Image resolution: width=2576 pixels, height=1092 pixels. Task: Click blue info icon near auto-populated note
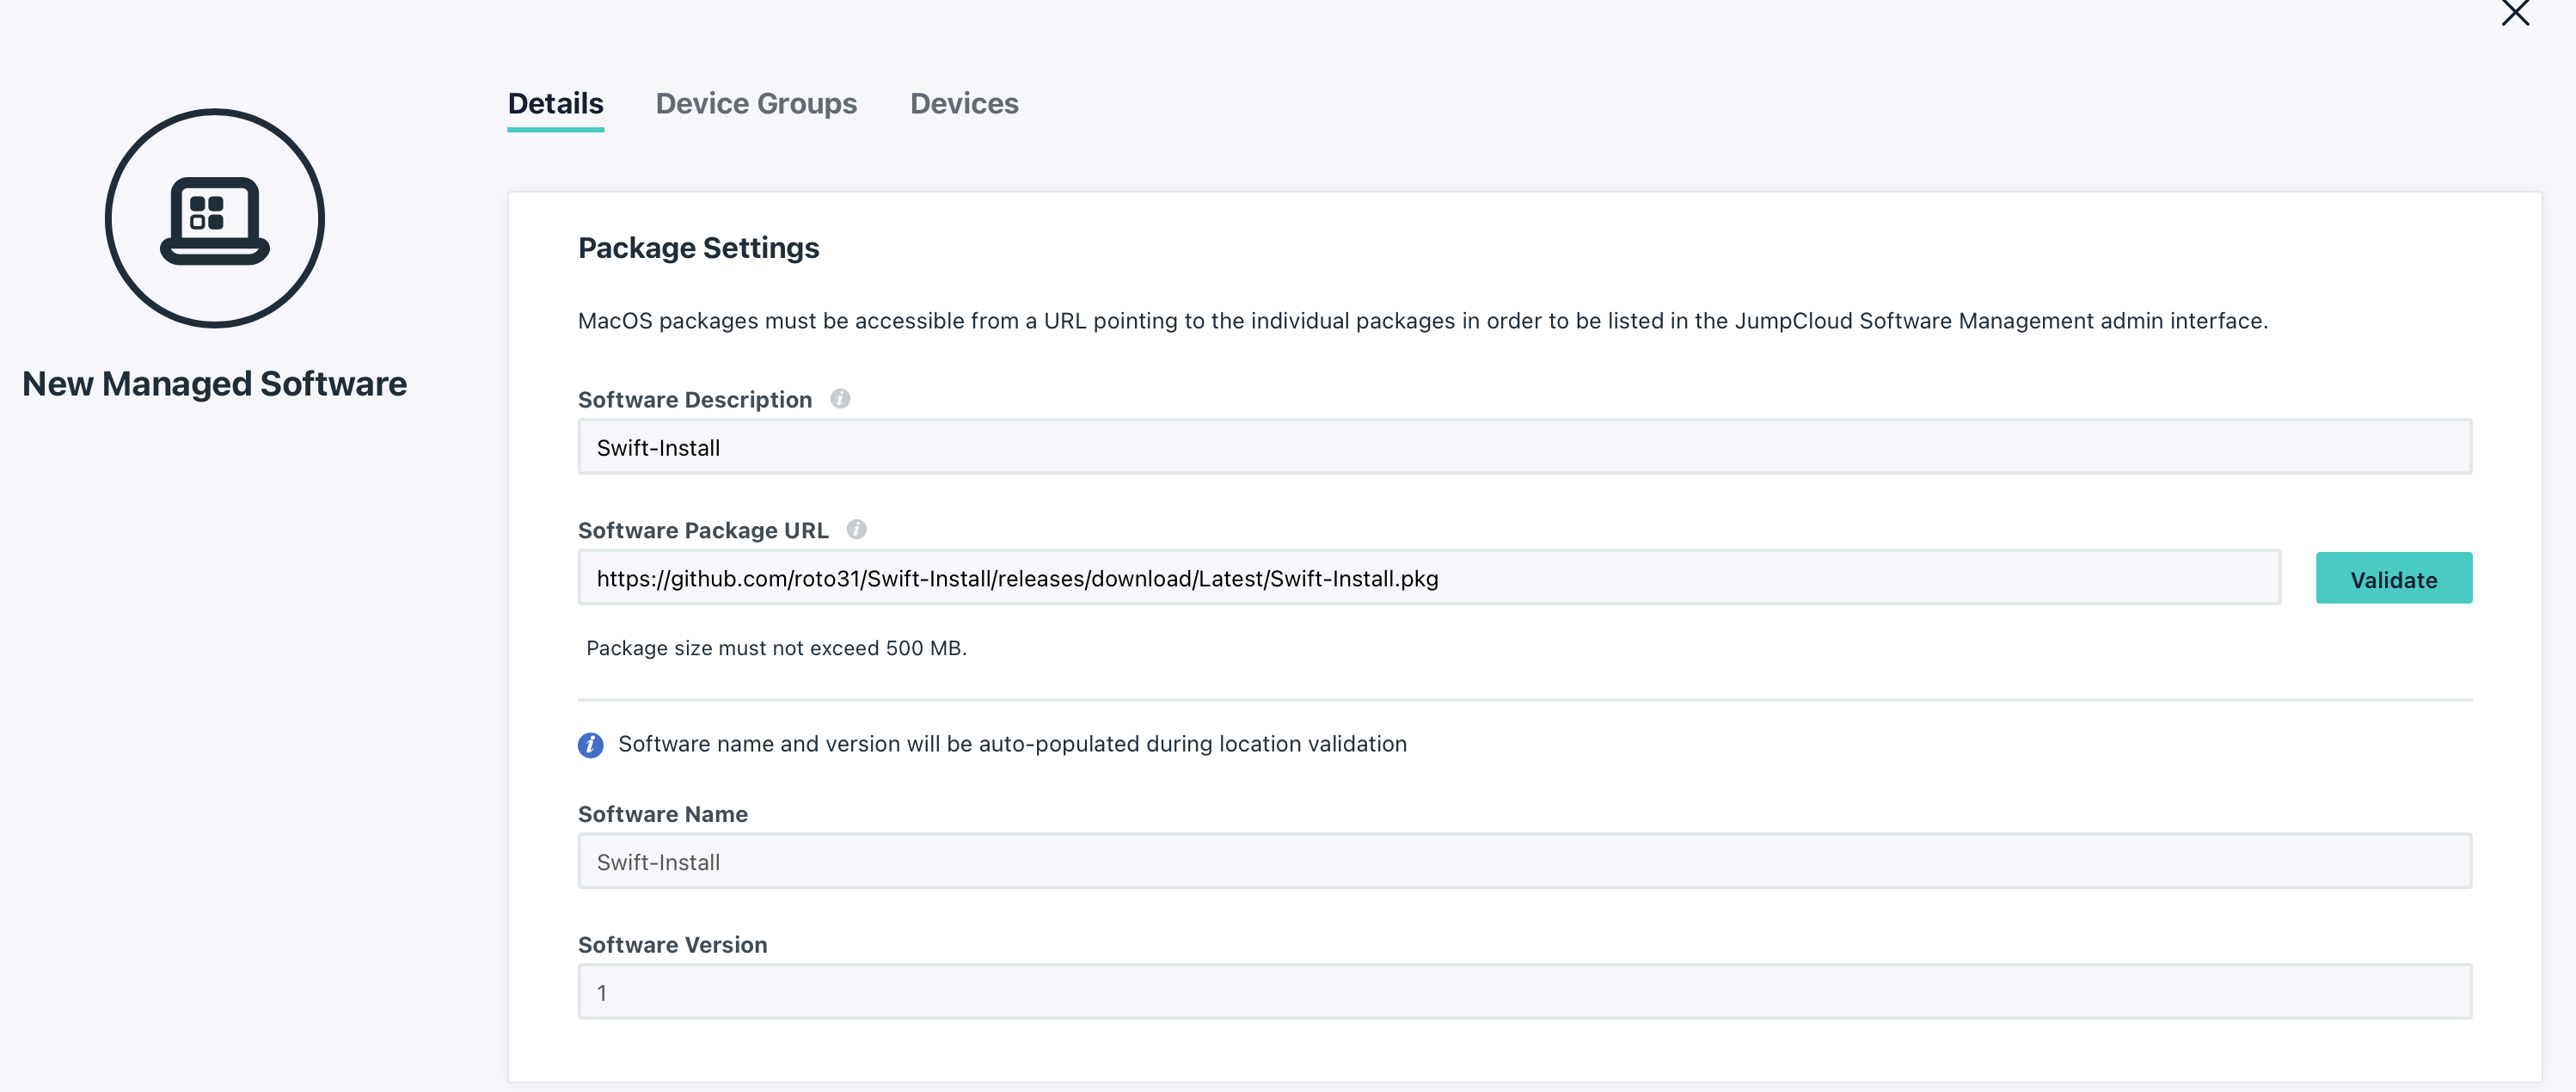590,745
